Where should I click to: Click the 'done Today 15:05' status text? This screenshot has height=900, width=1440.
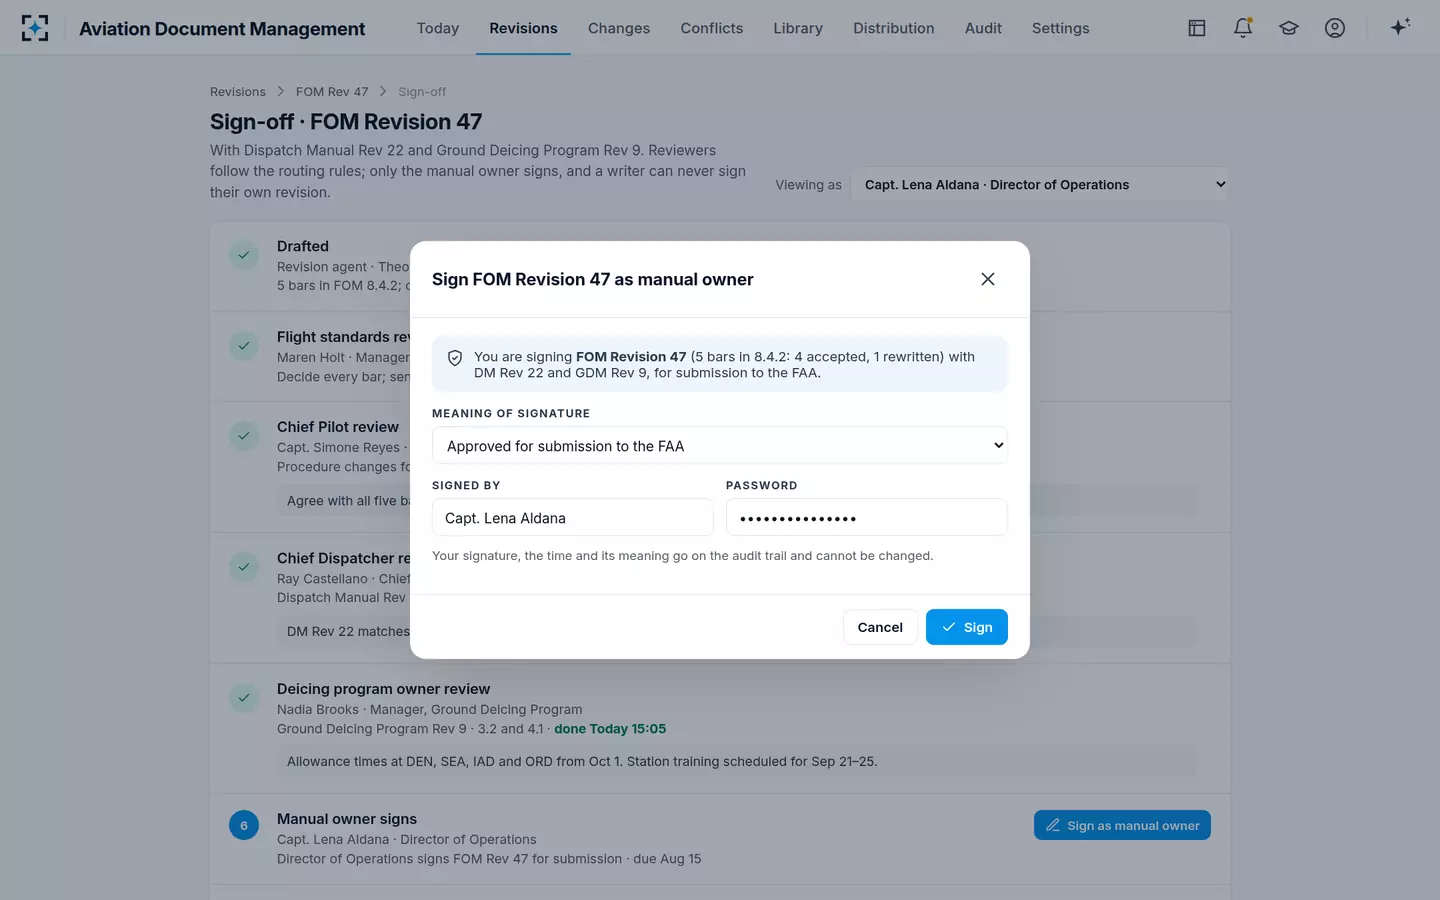(610, 729)
